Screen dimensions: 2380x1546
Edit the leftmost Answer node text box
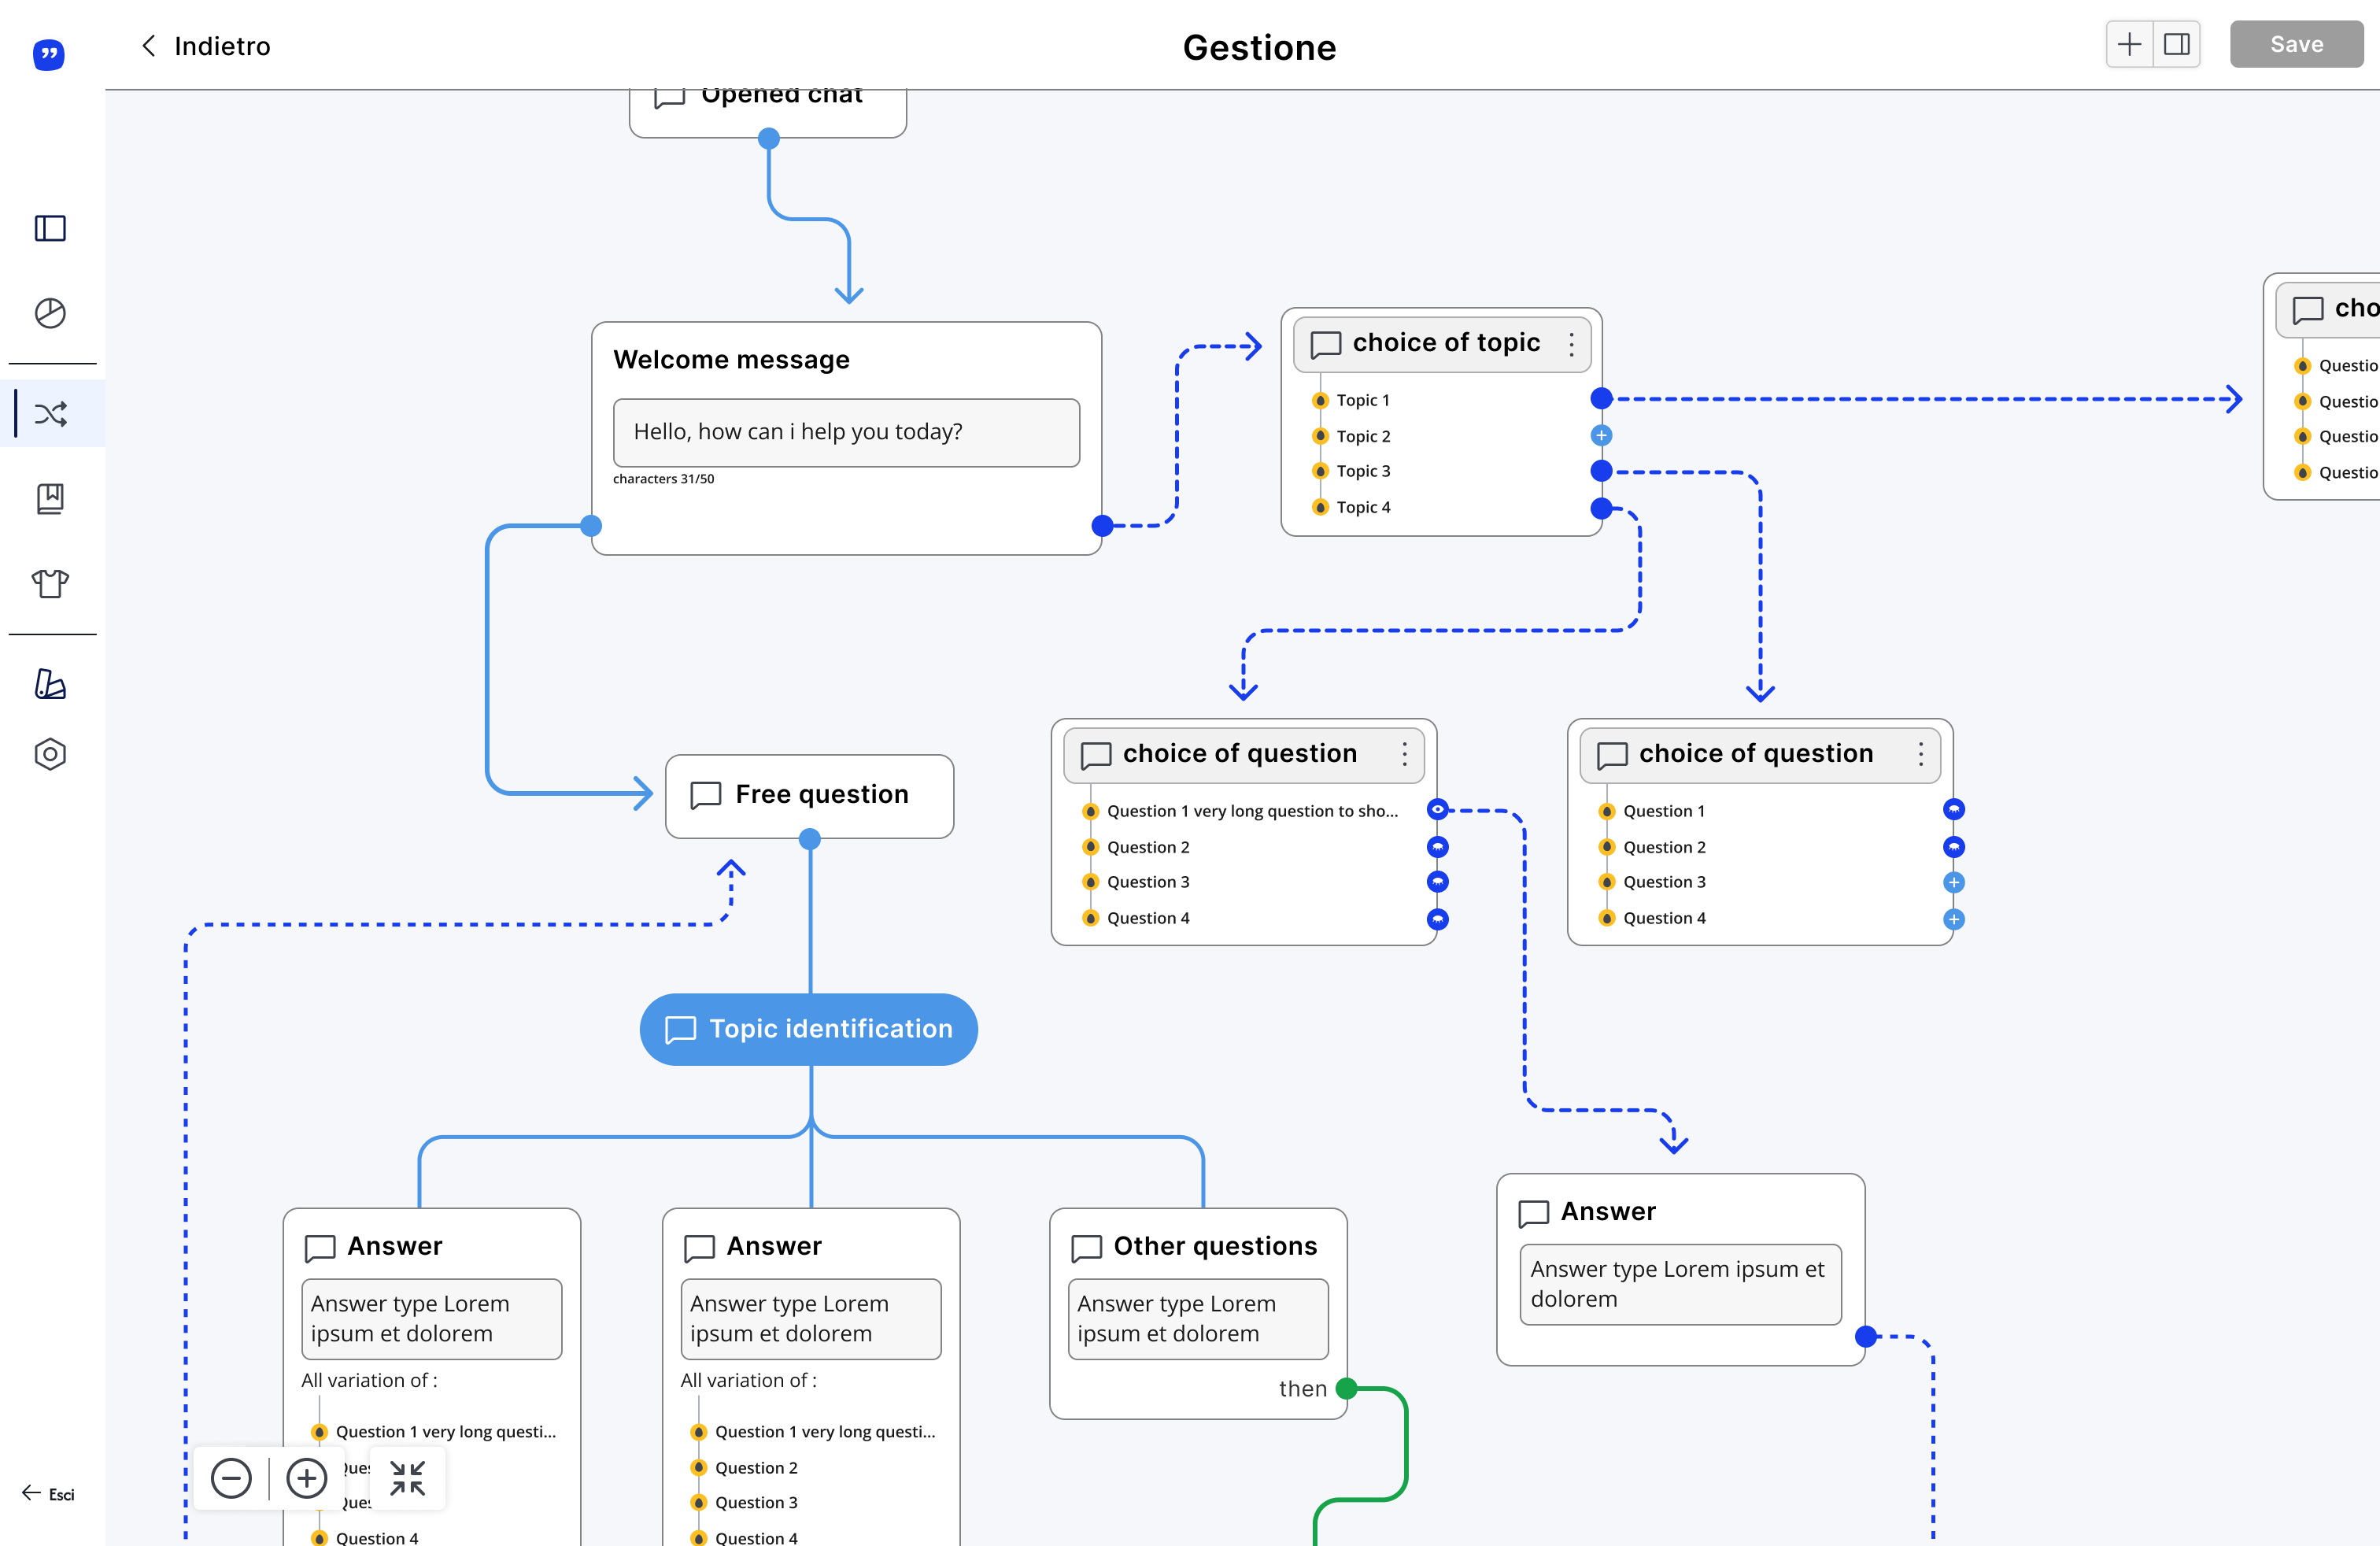(432, 1319)
